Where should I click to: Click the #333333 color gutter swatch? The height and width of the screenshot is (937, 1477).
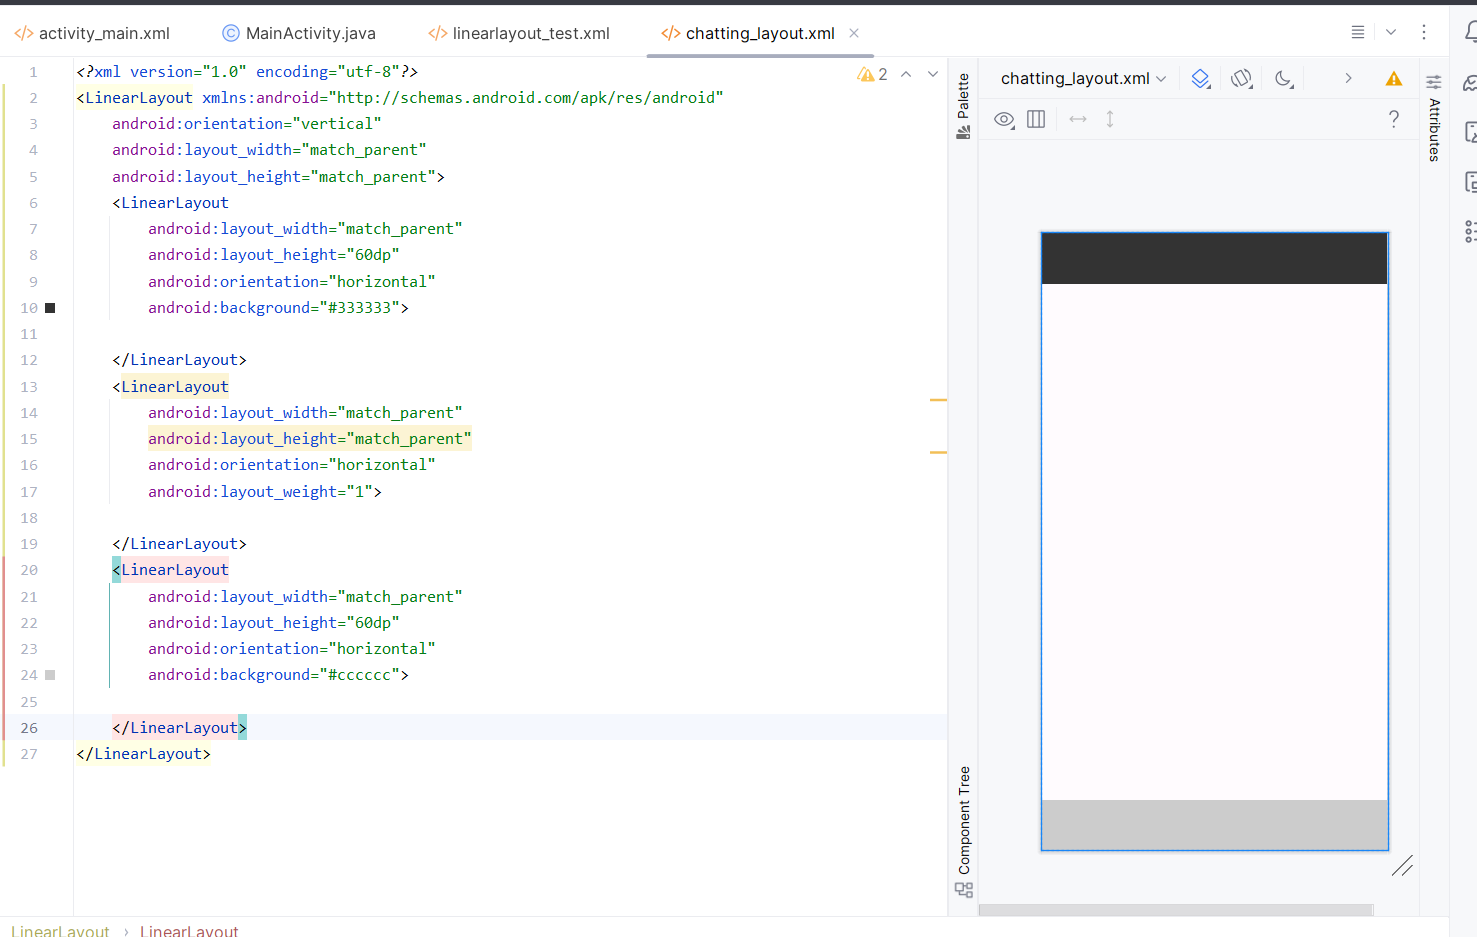pos(50,308)
